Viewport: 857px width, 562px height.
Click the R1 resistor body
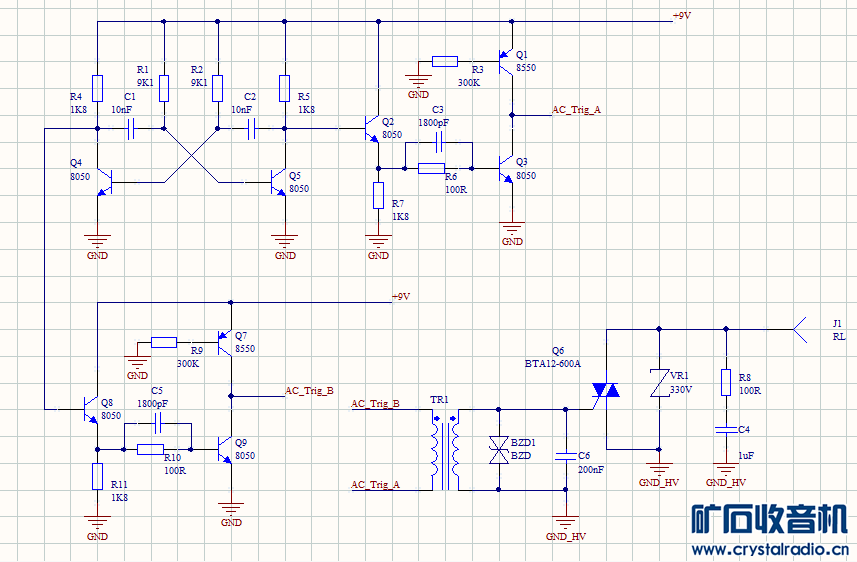(163, 89)
